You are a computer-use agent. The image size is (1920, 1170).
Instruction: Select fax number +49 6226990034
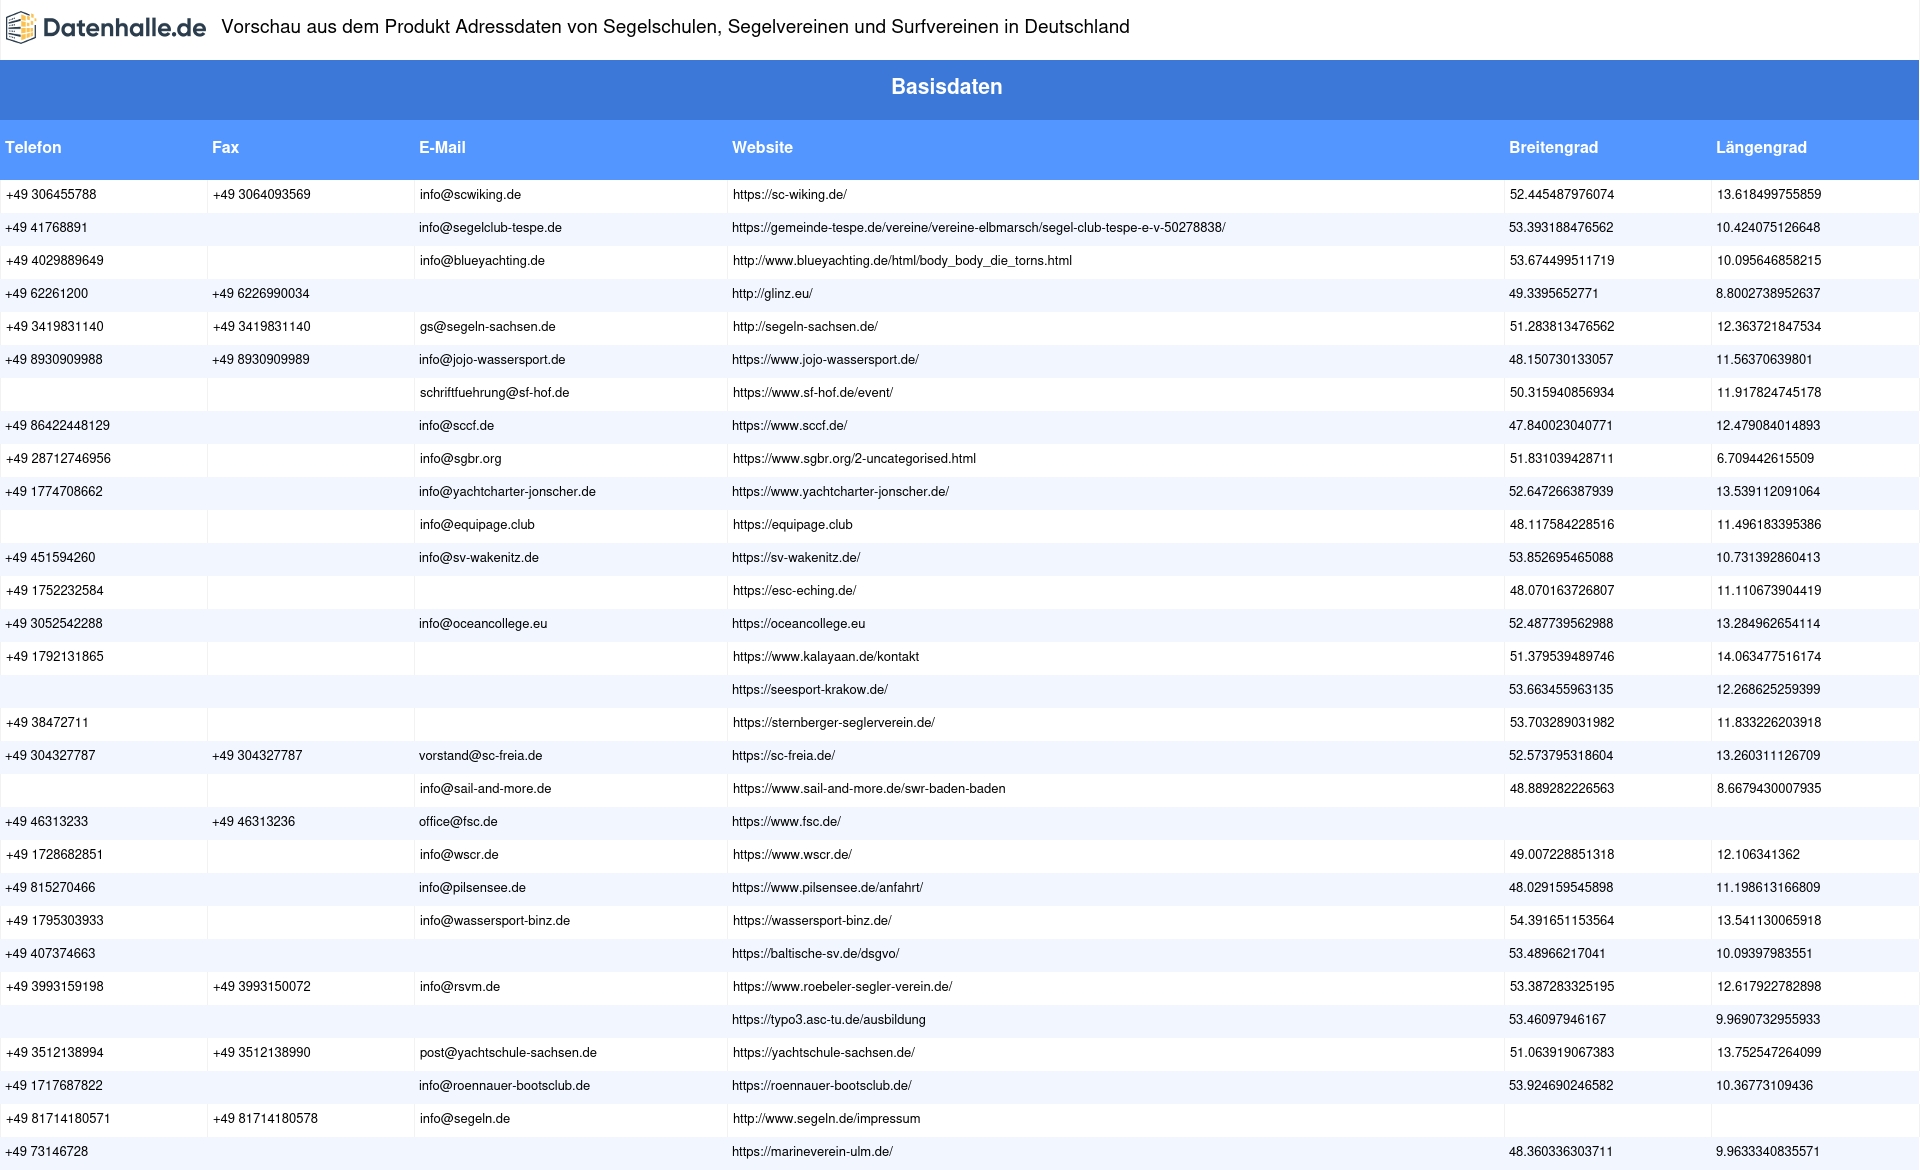(261, 294)
